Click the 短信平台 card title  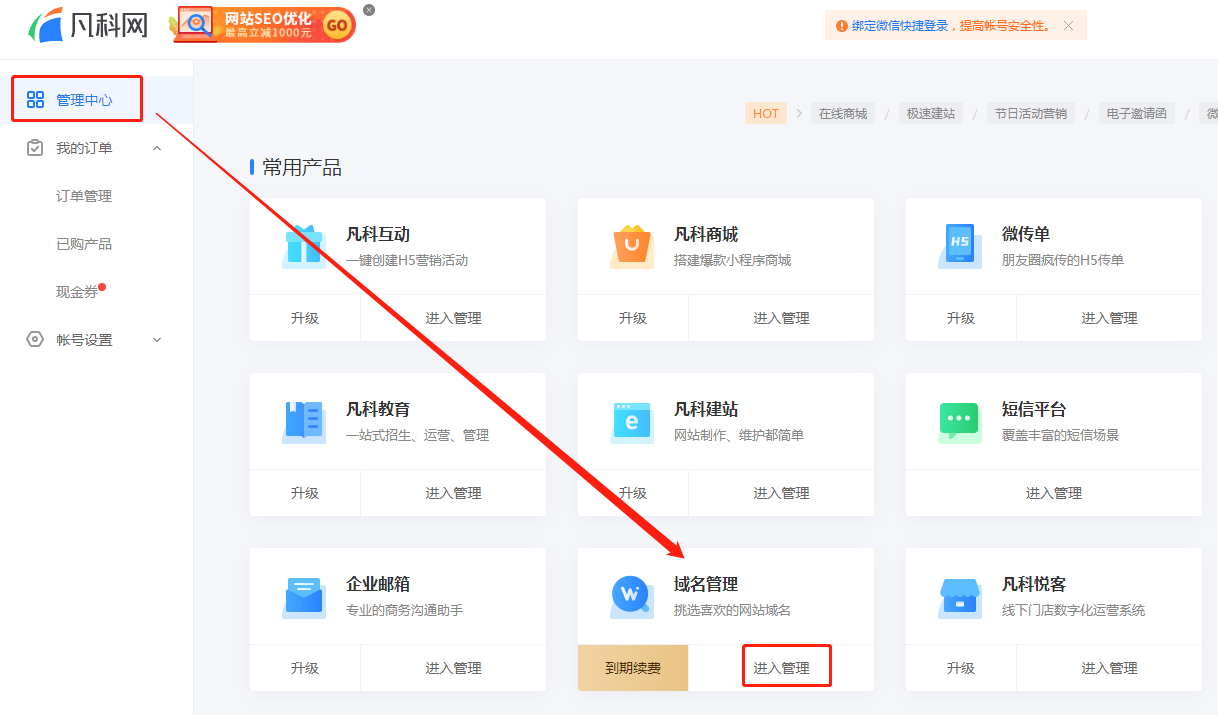click(x=1034, y=410)
